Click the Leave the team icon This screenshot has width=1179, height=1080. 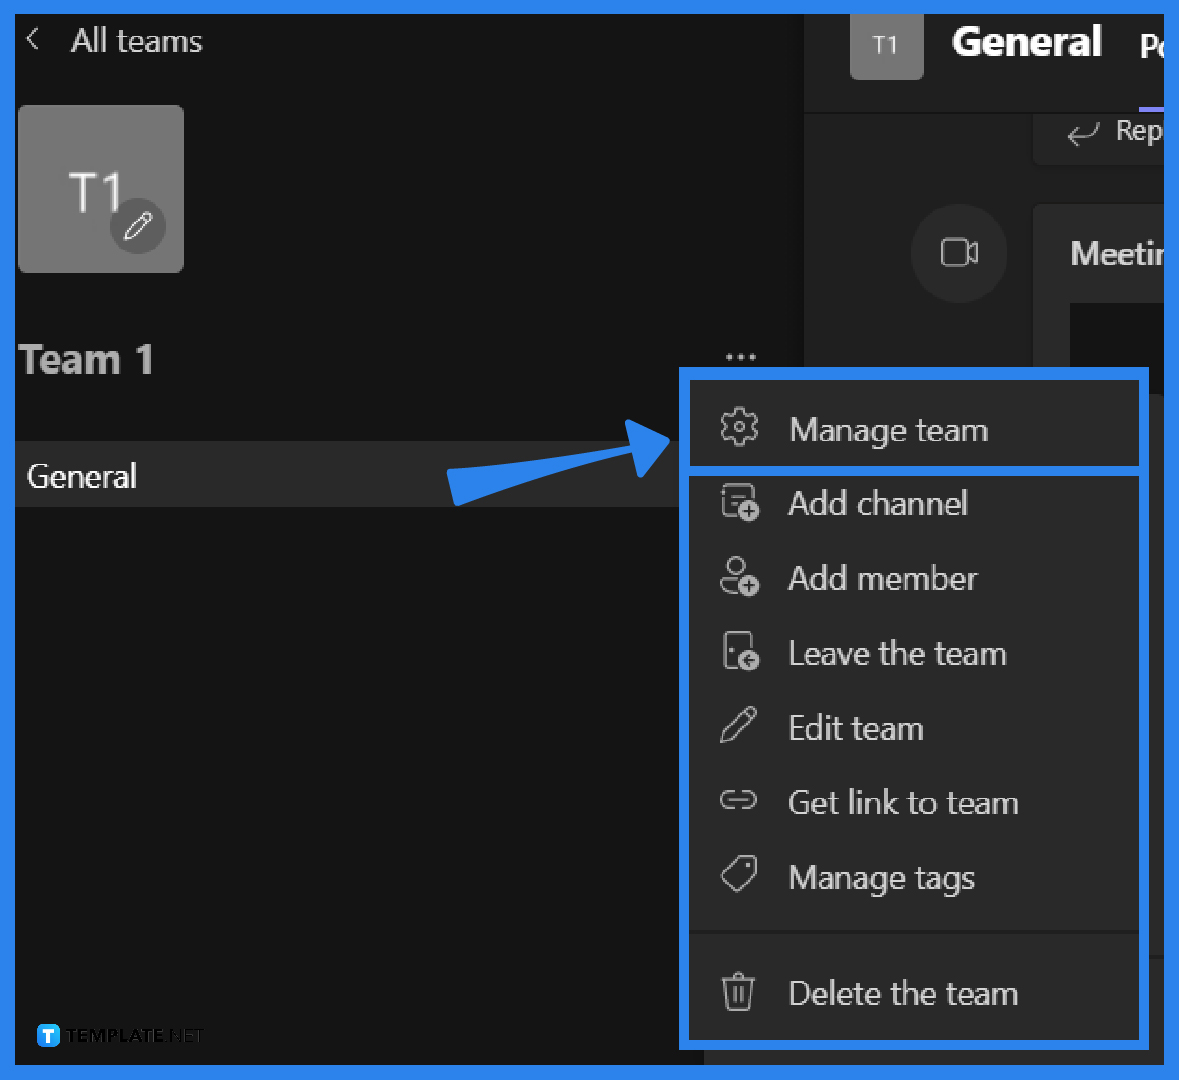point(739,652)
